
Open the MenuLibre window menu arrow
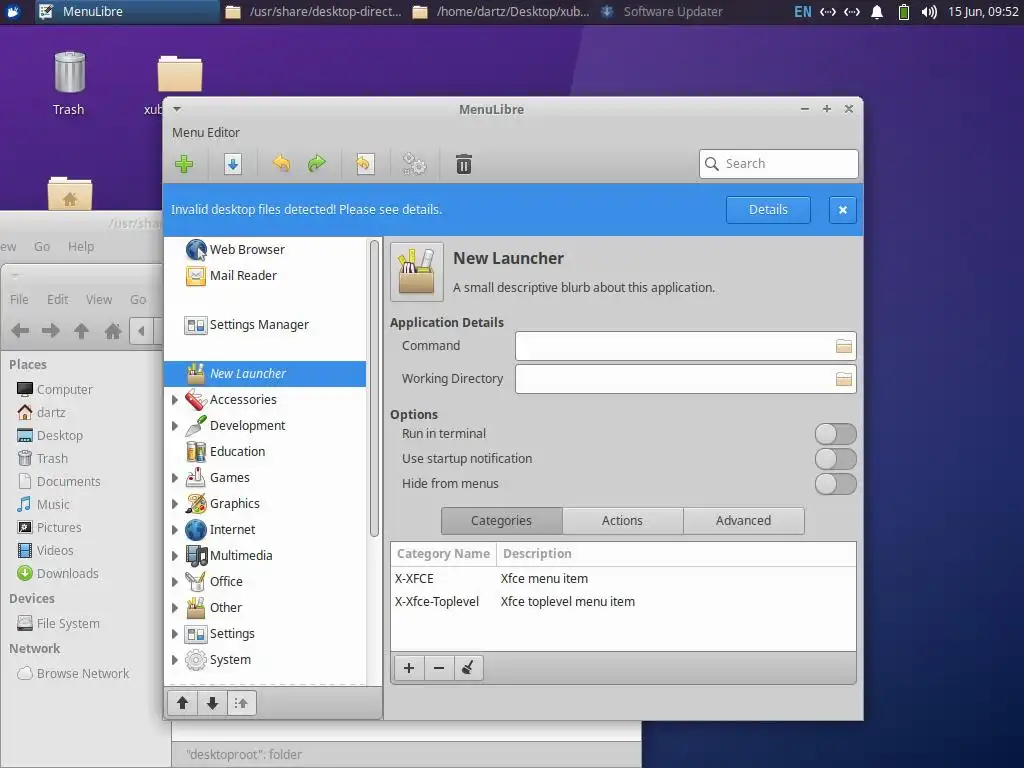177,109
